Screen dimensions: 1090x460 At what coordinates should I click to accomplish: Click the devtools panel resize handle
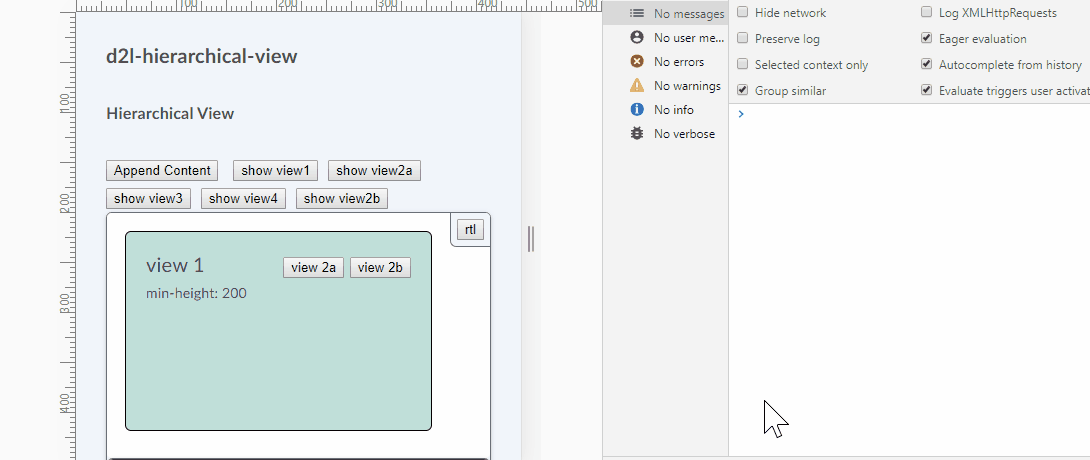tap(531, 238)
